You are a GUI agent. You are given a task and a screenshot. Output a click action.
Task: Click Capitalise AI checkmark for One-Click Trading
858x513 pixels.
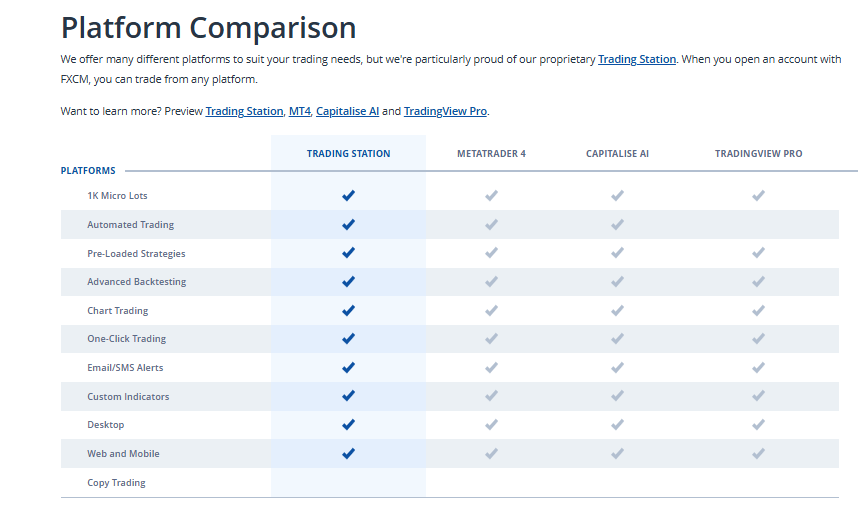tap(617, 339)
